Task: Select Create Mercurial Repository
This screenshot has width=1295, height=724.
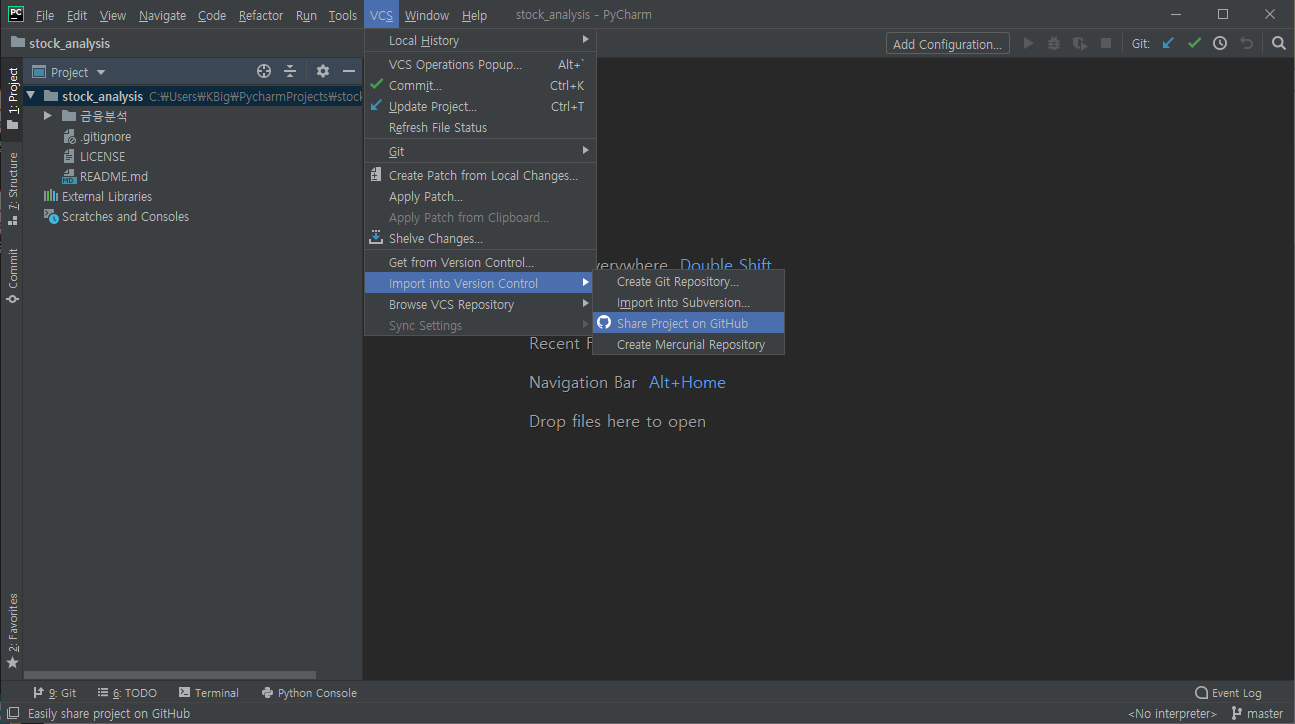Action: tap(688, 344)
